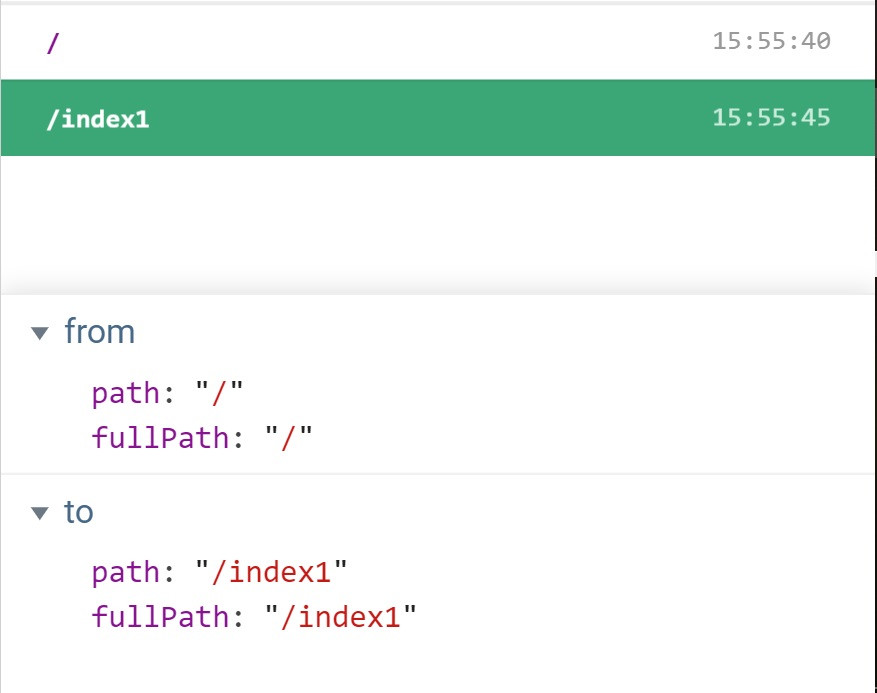Click the 'path' key under from
877x693 pixels.
[125, 393]
